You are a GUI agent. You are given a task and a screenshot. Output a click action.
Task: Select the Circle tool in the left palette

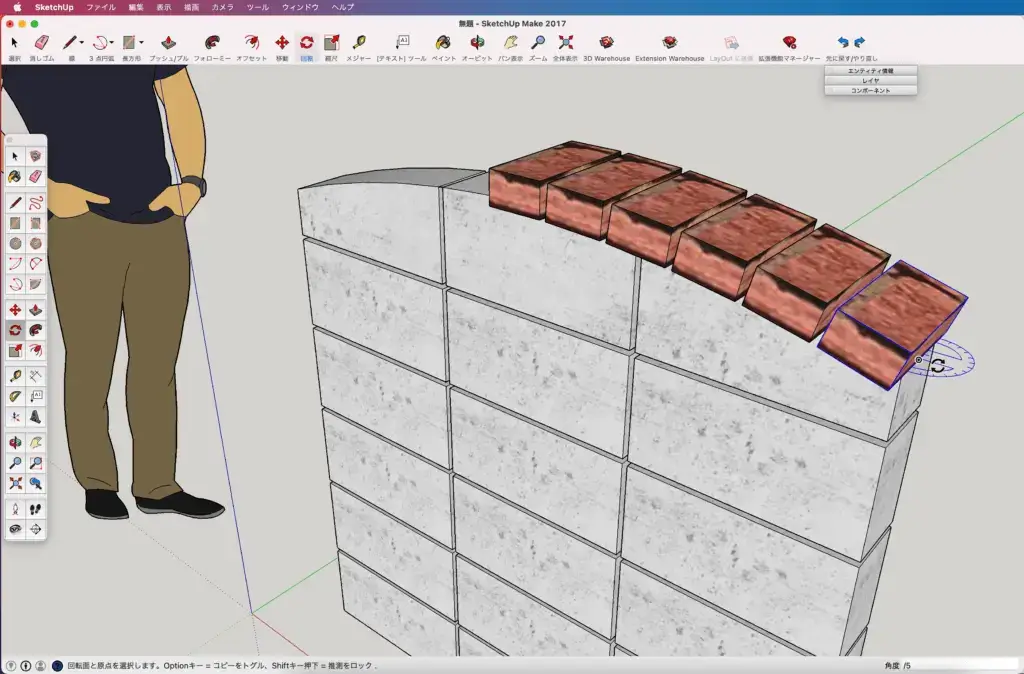click(15, 244)
